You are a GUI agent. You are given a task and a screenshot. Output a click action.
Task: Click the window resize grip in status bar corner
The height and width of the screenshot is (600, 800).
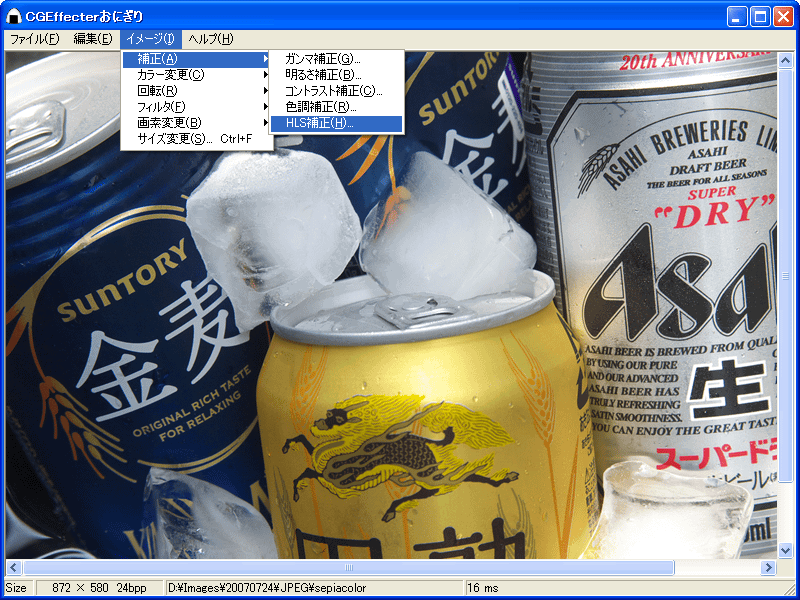pyautogui.click(x=789, y=589)
